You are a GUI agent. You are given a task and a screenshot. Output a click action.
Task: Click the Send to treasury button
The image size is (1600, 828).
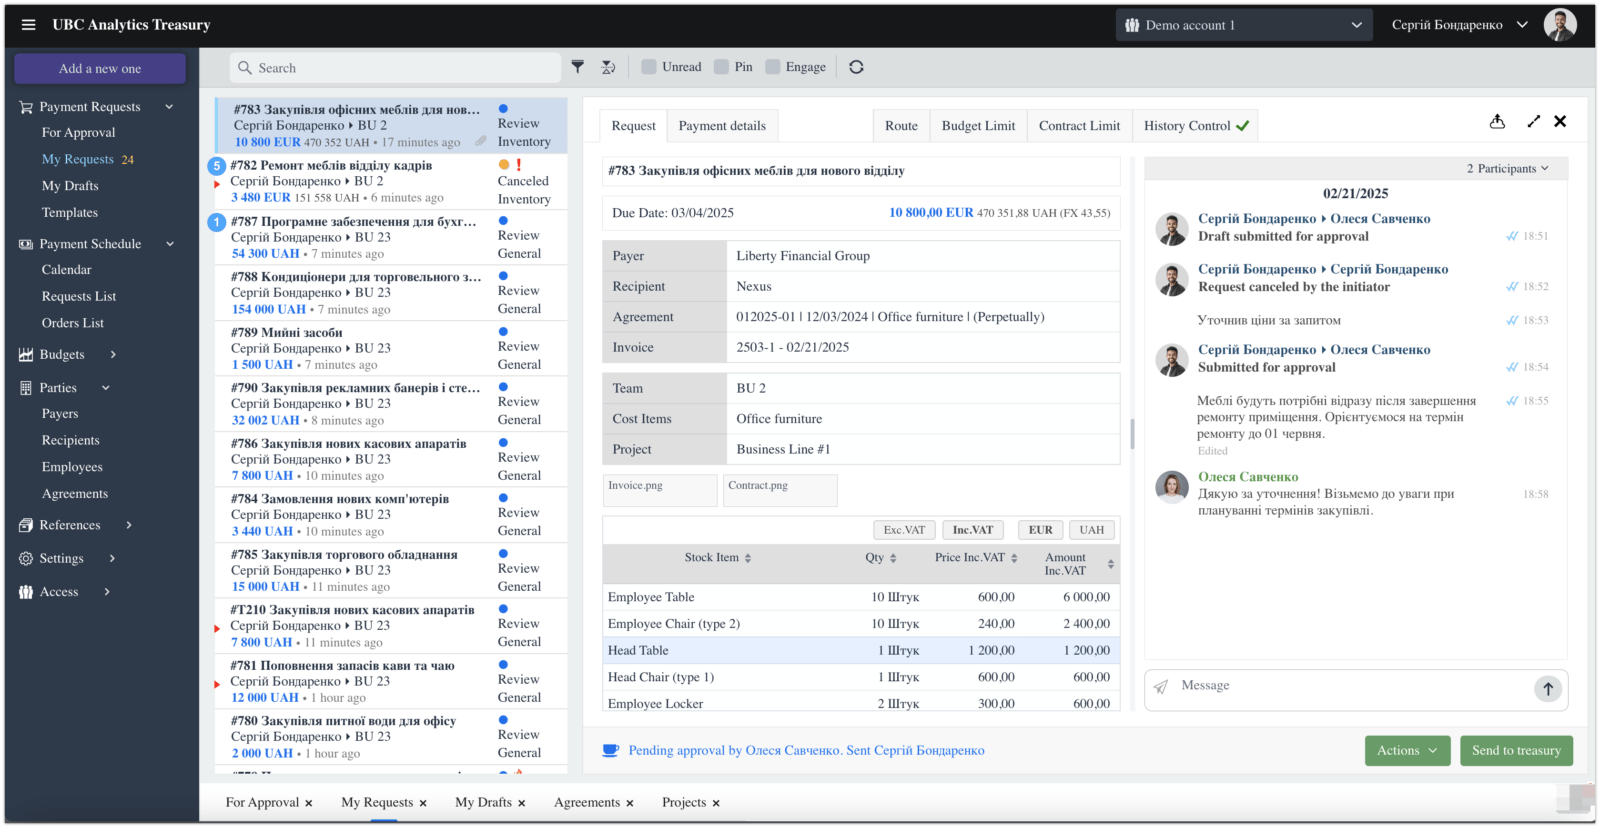(1516, 751)
